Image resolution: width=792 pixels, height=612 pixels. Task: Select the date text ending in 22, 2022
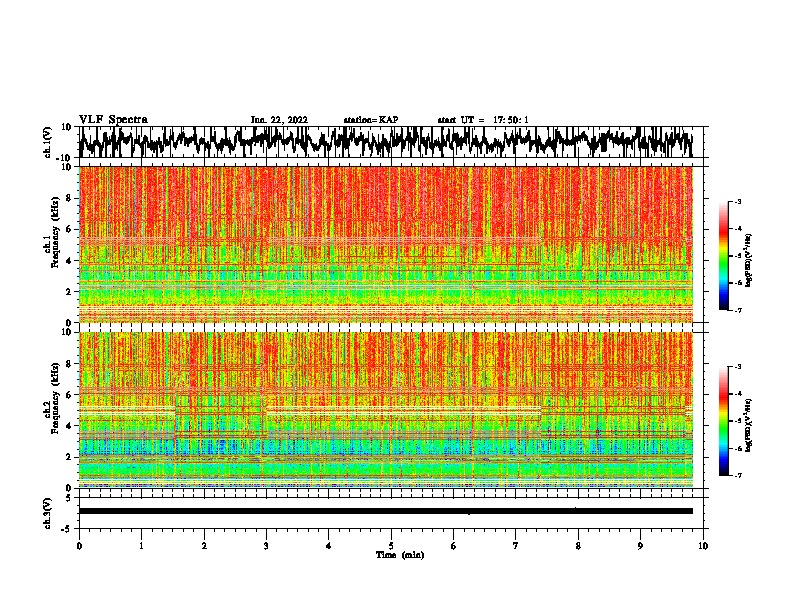tap(279, 120)
